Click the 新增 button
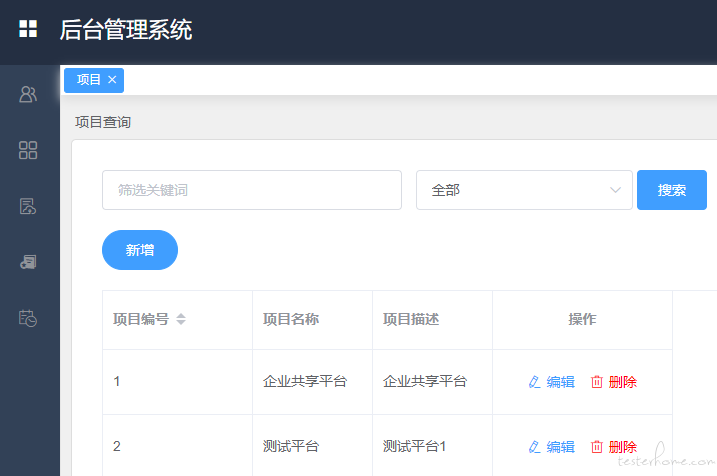Viewport: 717px width, 476px height. 140,250
